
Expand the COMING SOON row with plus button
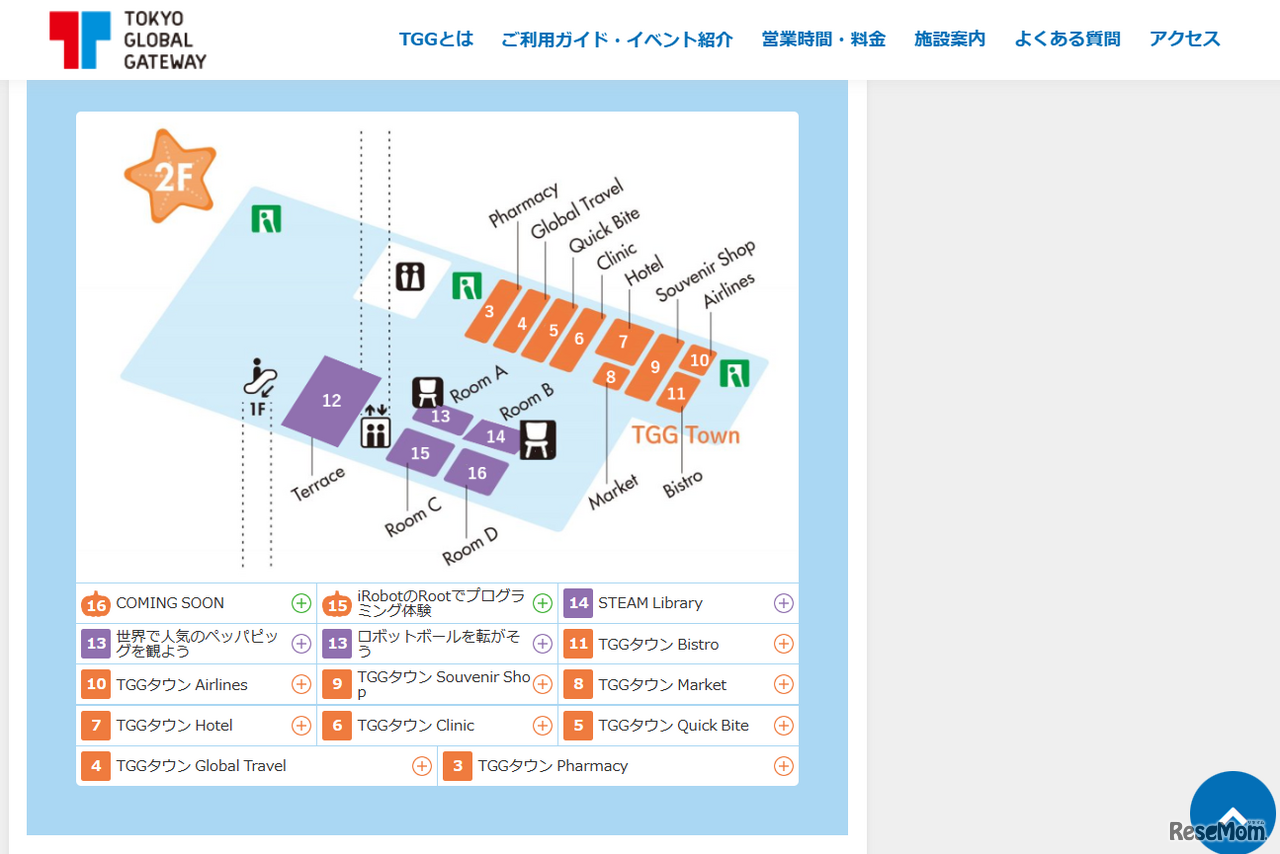click(301, 603)
